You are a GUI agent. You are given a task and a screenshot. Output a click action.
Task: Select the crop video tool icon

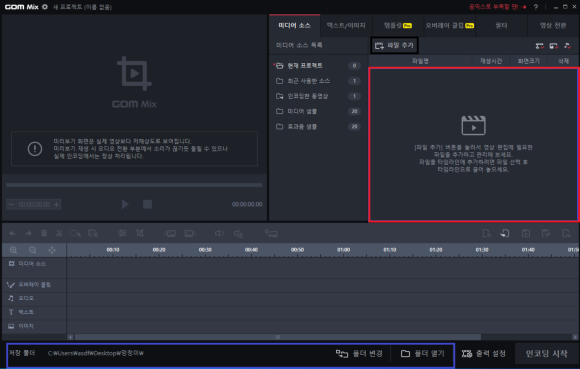point(140,233)
